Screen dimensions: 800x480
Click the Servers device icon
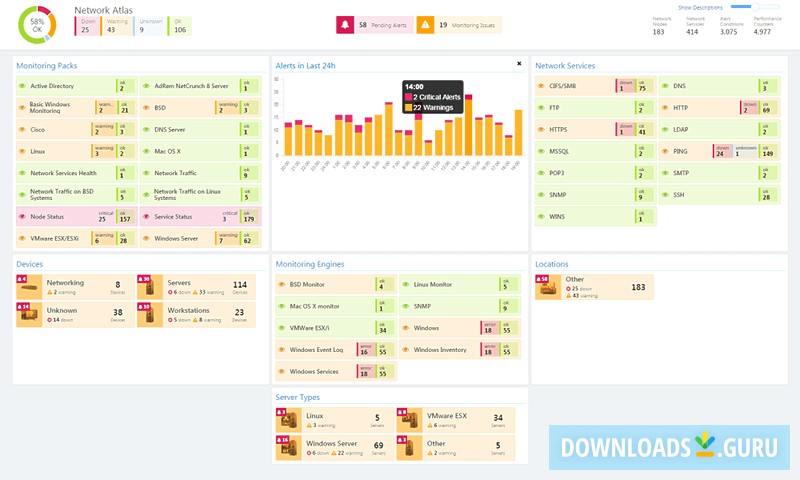click(149, 287)
